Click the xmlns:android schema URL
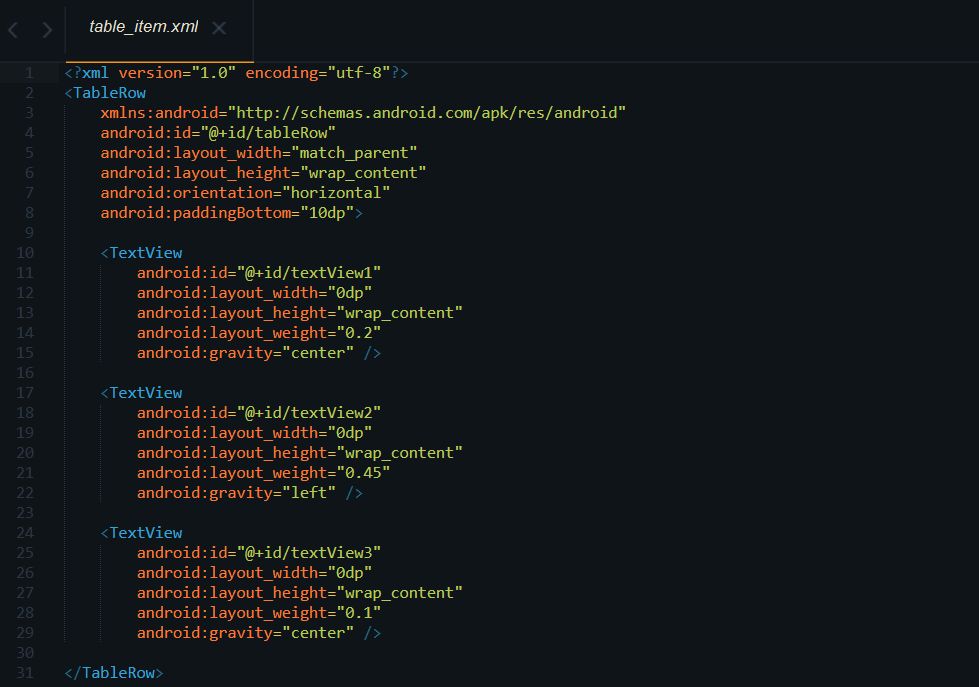979x687 pixels. click(x=427, y=113)
